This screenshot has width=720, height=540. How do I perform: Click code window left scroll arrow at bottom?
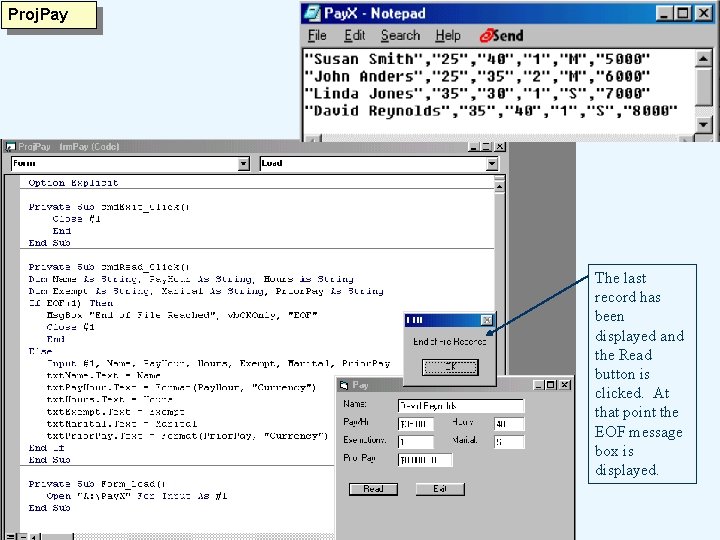(35, 536)
